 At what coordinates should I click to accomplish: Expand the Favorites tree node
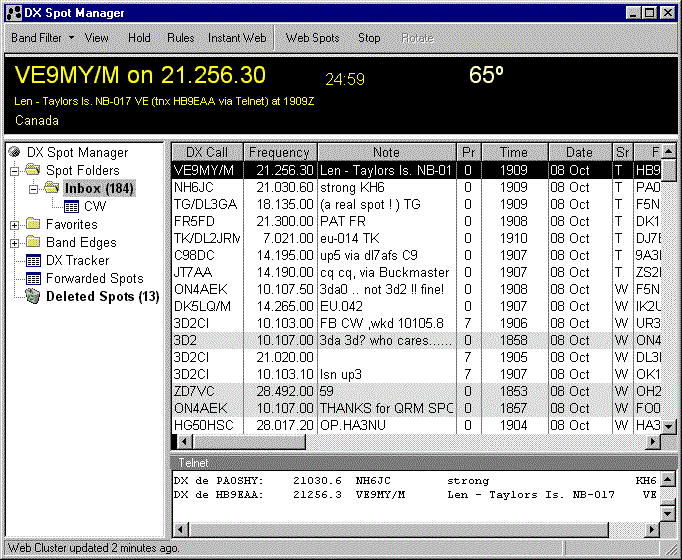[14, 225]
